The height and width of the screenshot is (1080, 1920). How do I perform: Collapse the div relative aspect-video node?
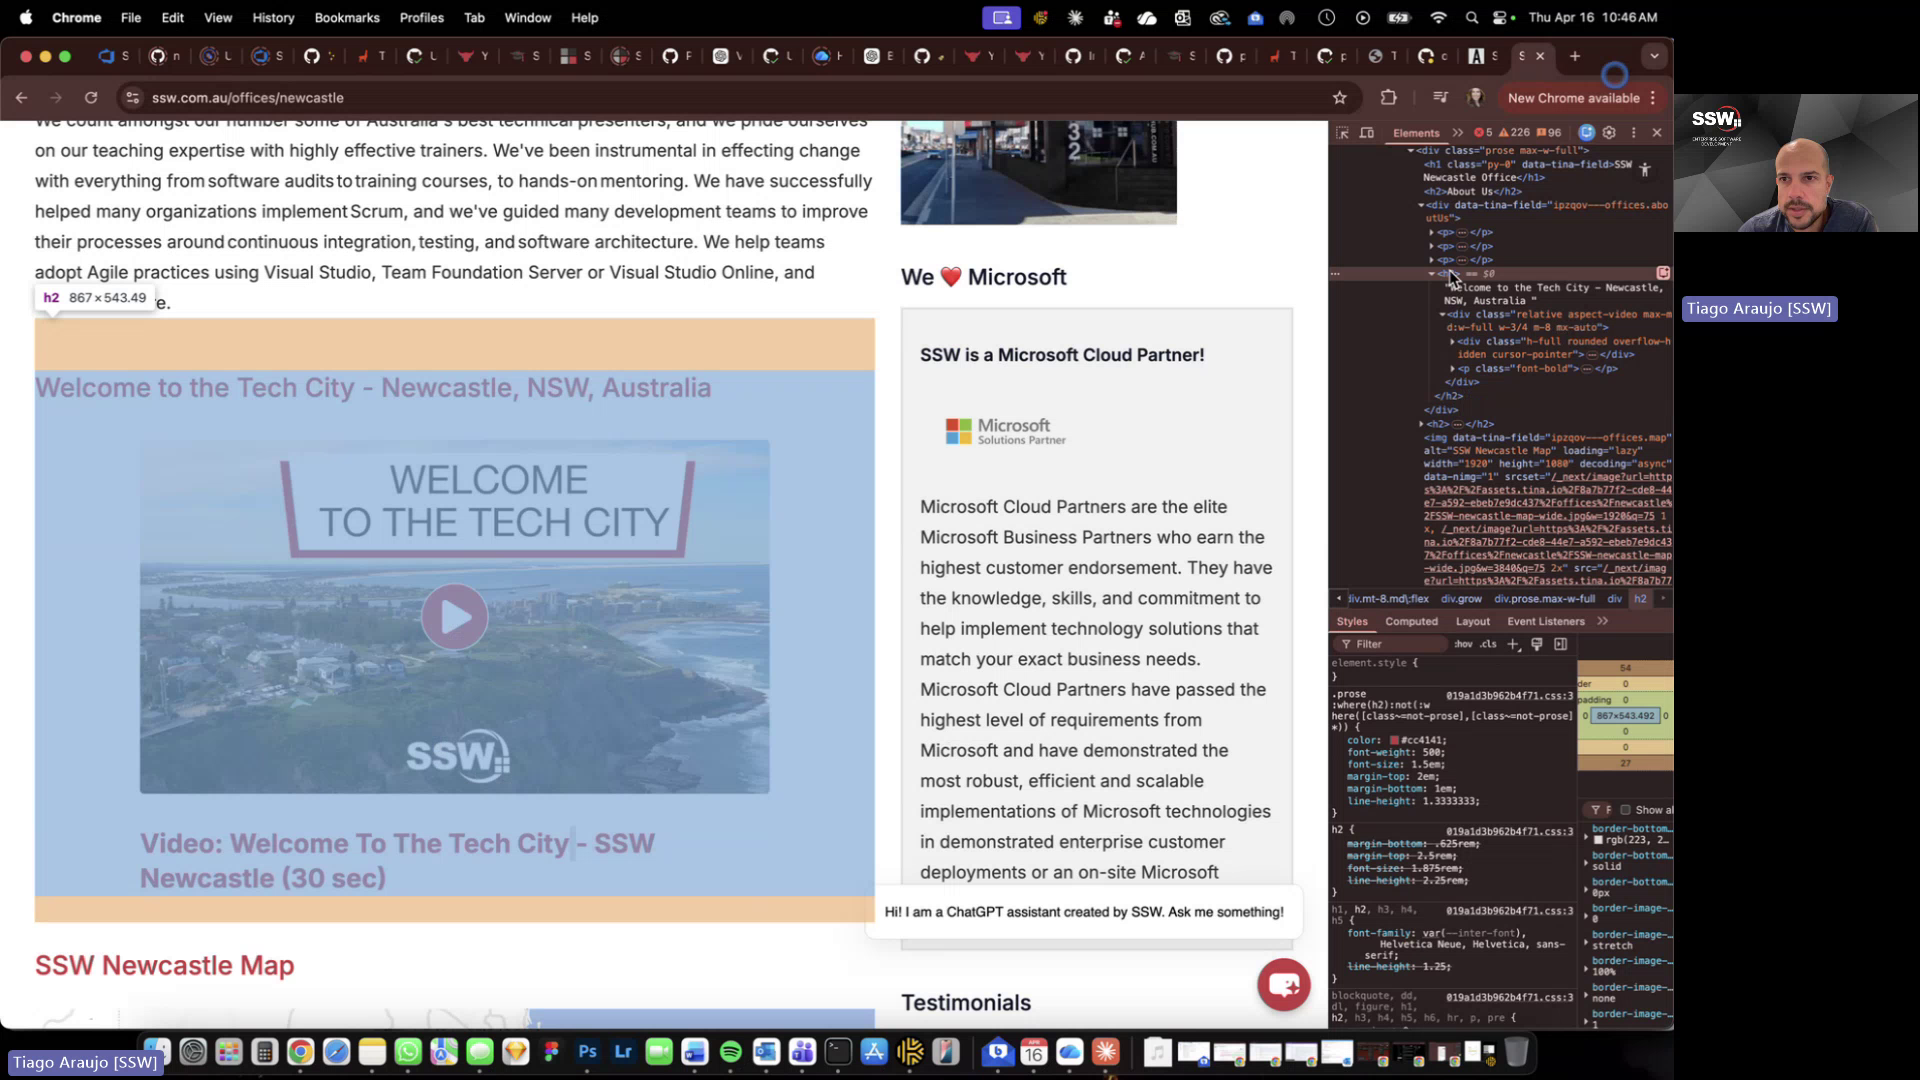tap(1442, 315)
